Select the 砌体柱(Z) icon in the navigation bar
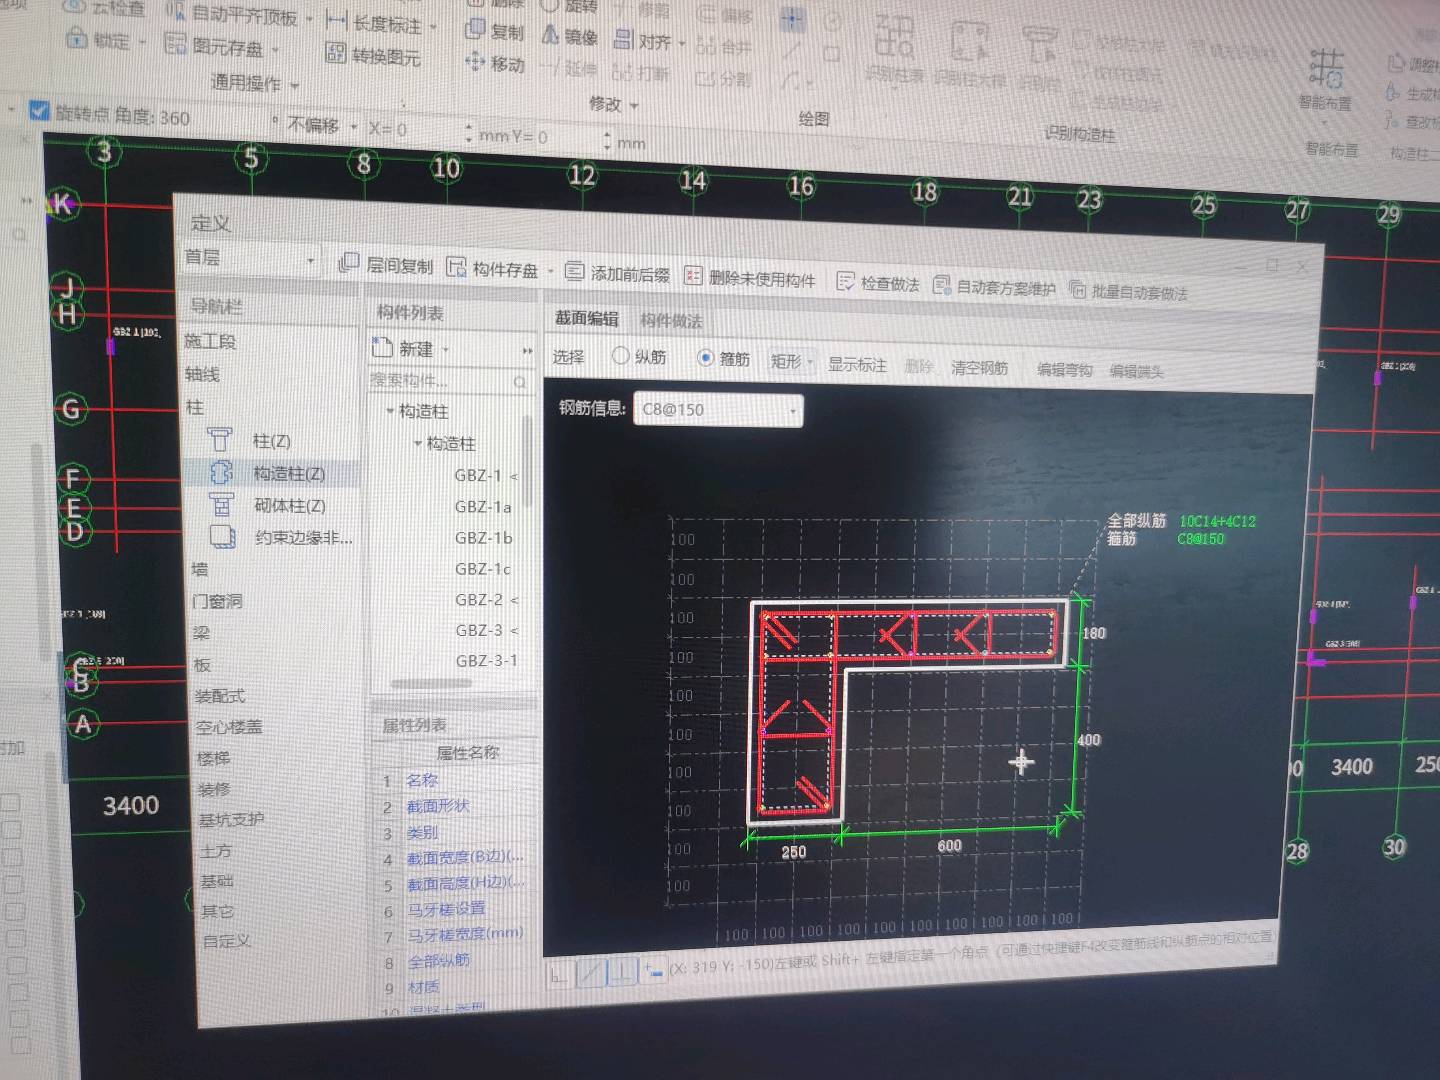Image resolution: width=1440 pixels, height=1080 pixels. tap(222, 505)
